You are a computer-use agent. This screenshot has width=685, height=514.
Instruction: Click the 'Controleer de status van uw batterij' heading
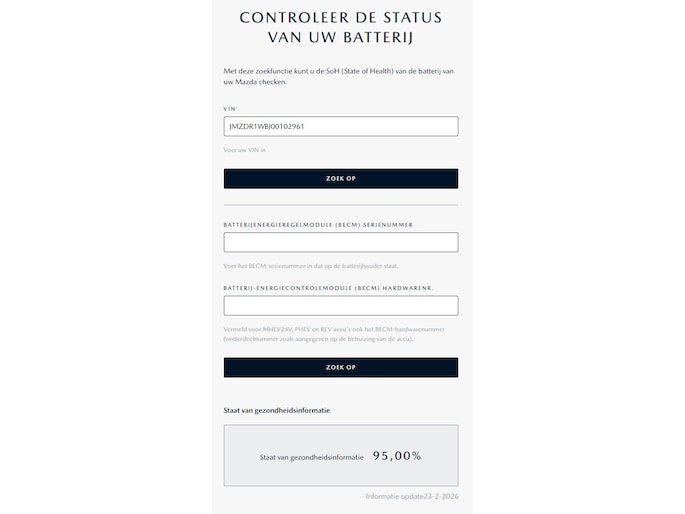pyautogui.click(x=340, y=28)
